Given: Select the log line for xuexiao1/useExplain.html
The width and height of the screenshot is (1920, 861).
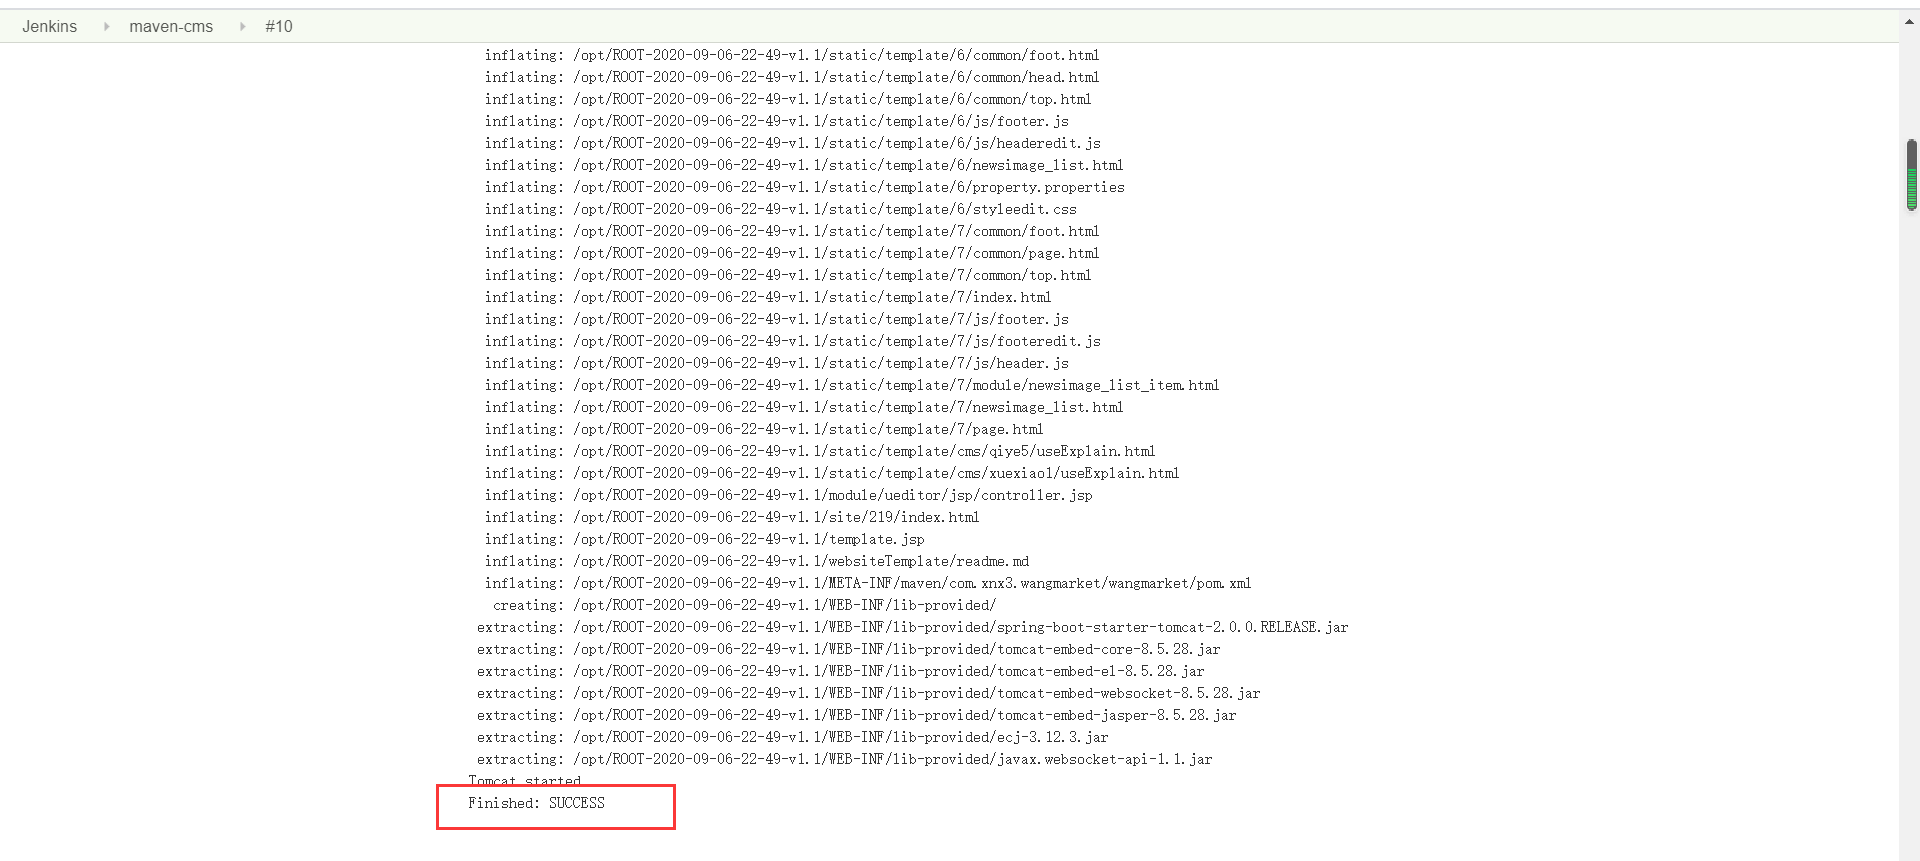Looking at the screenshot, I should tap(832, 473).
